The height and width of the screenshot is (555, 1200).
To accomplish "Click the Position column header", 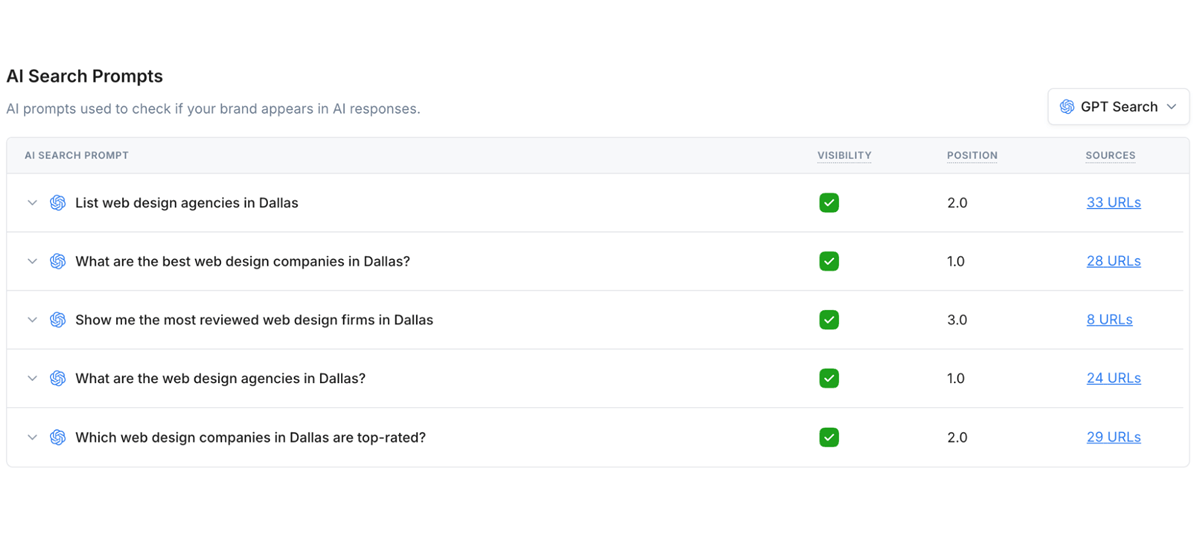I will click(972, 156).
